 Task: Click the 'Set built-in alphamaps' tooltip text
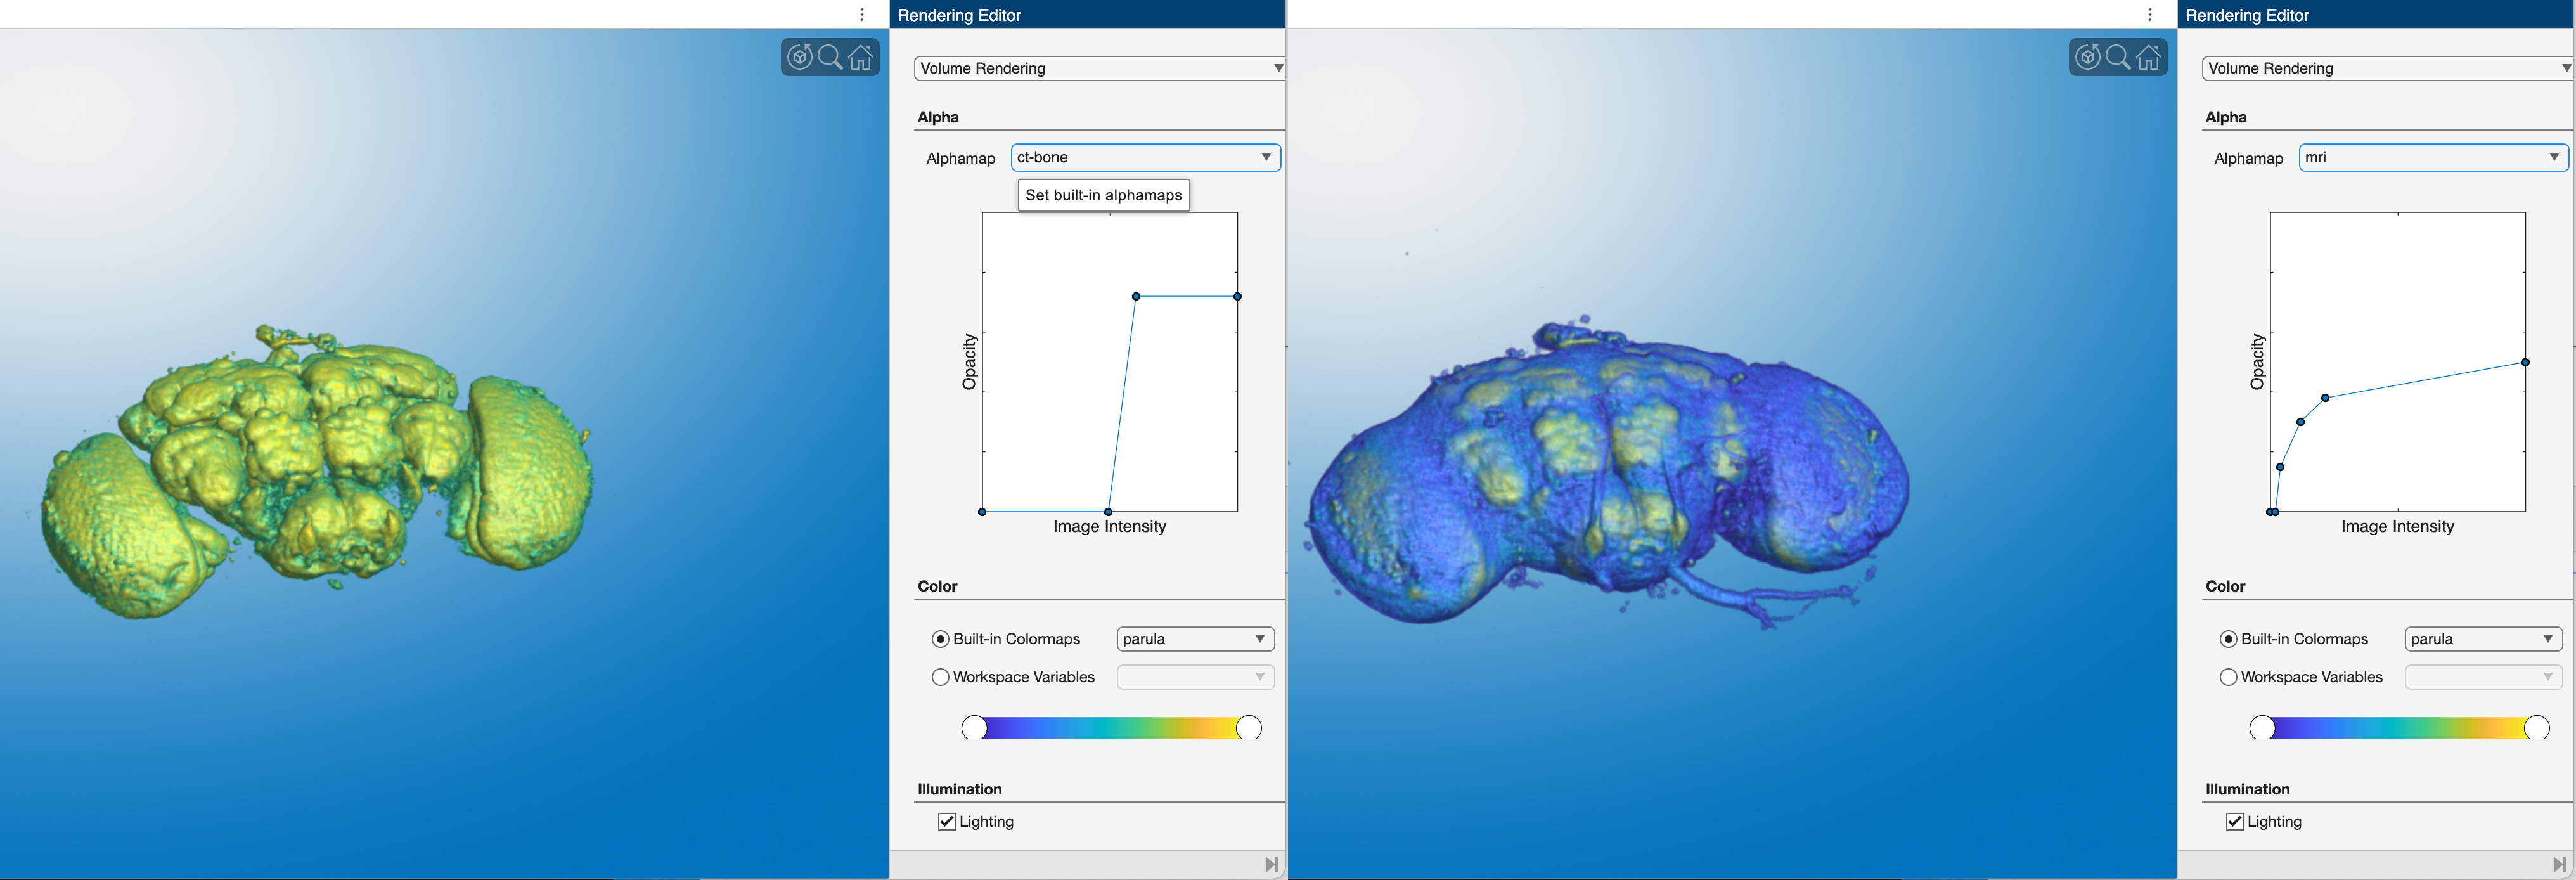point(1103,195)
